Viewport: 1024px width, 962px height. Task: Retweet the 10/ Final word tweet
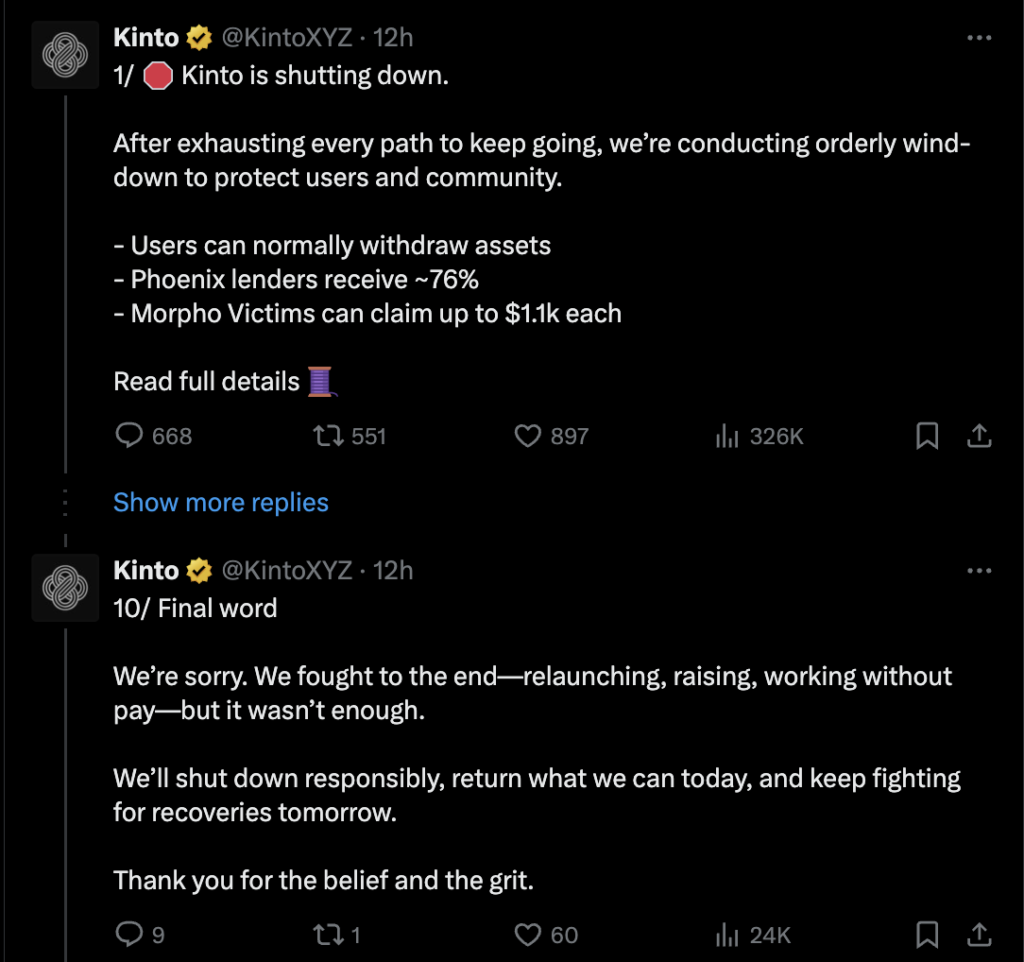point(326,934)
